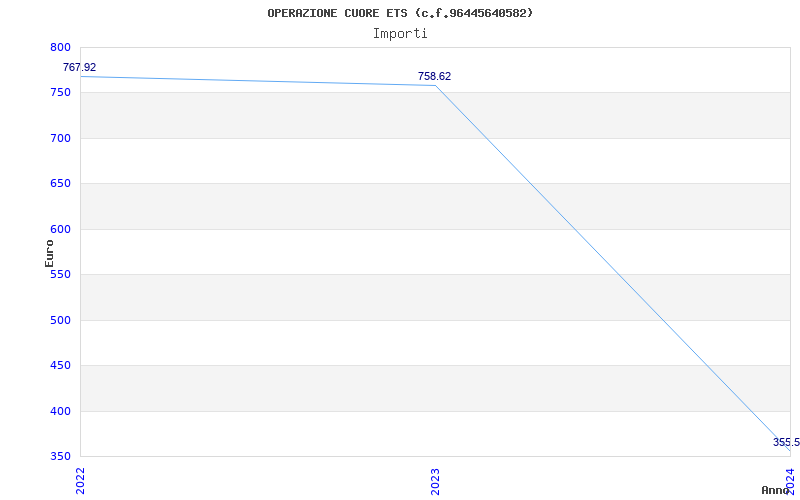Click the 550 y-axis tick label

coord(60,274)
